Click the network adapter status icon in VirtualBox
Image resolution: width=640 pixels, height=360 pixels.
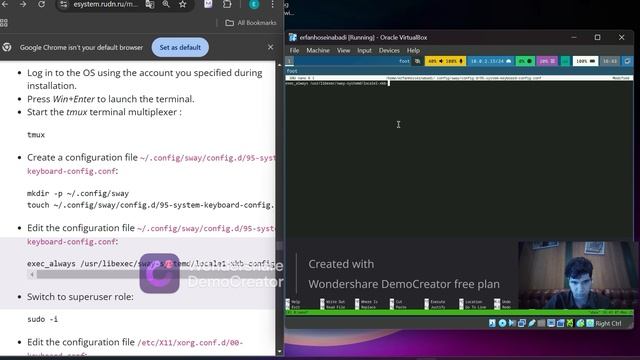pyautogui.click(x=522, y=323)
